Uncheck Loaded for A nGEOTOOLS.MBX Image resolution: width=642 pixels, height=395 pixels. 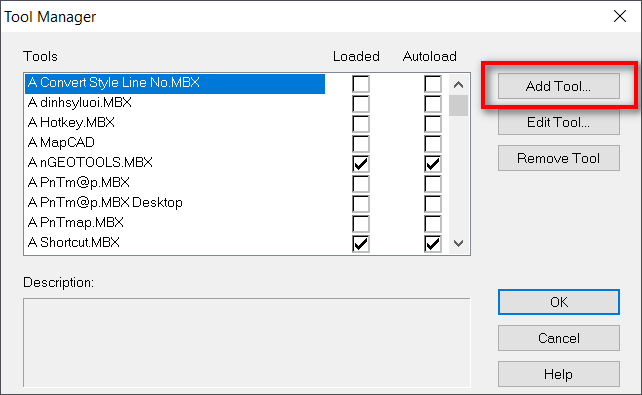pos(361,164)
